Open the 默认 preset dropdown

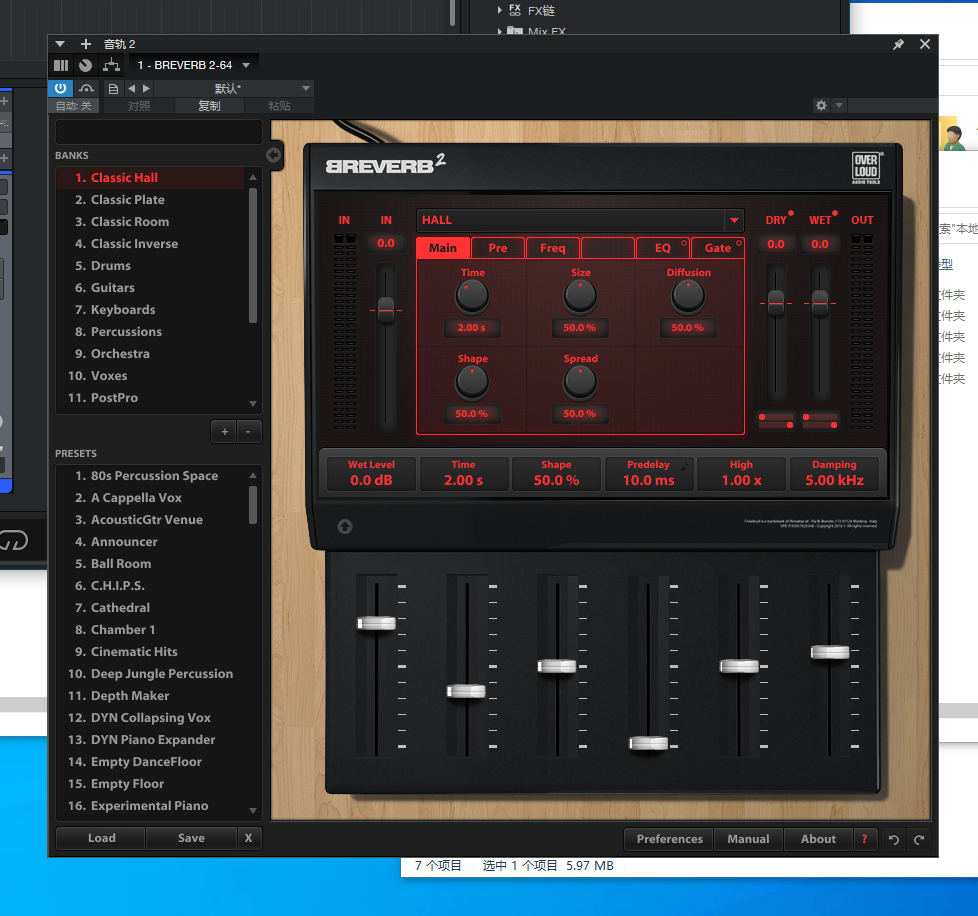pyautogui.click(x=306, y=89)
